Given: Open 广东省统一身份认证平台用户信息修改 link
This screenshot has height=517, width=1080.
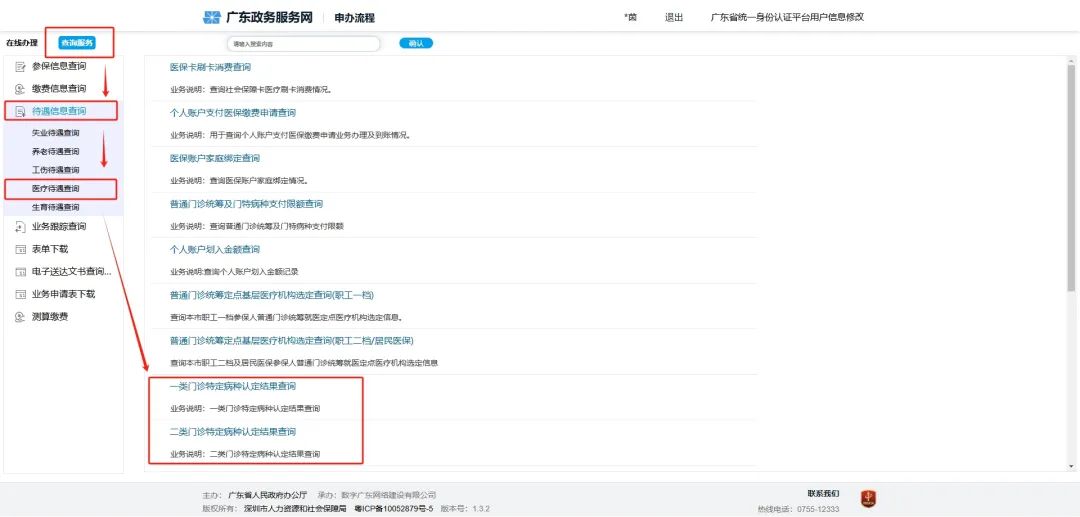Looking at the screenshot, I should tap(787, 18).
